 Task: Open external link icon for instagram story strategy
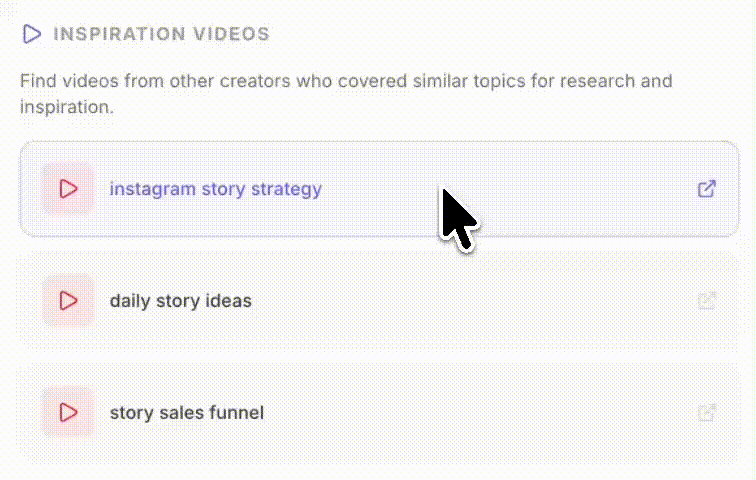[x=707, y=188]
